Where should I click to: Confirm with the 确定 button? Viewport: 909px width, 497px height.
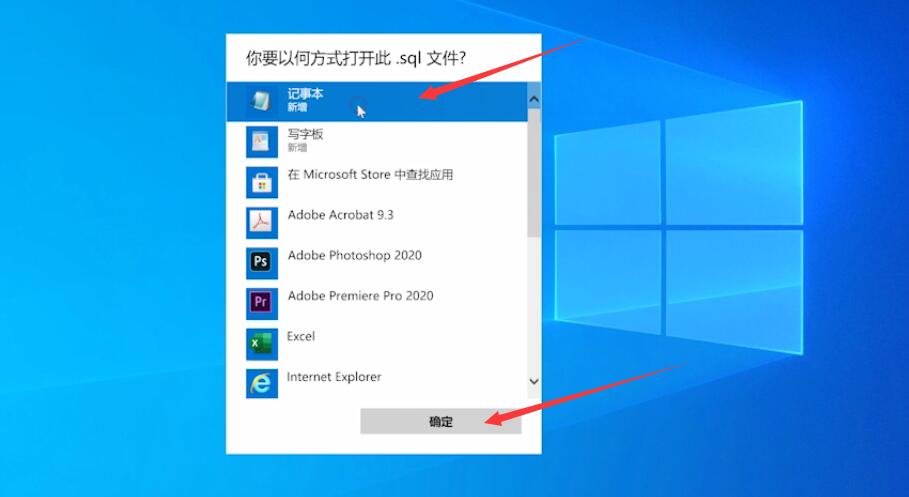(441, 422)
